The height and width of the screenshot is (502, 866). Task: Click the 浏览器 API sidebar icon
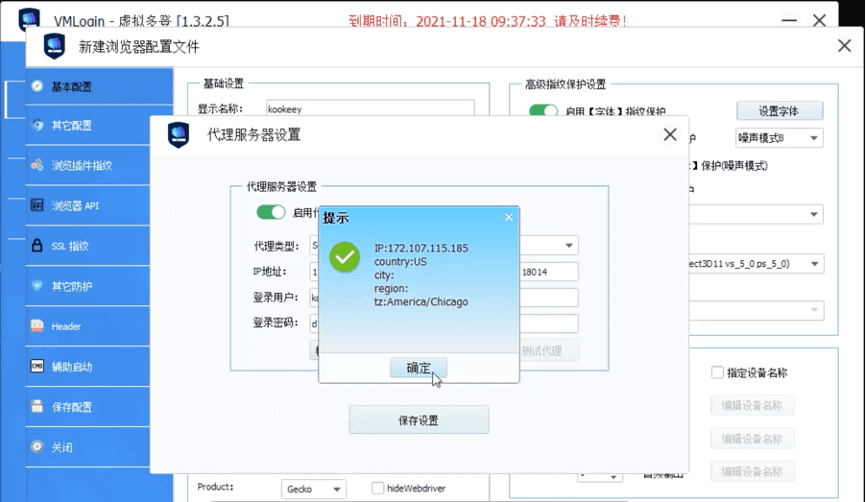click(x=37, y=205)
